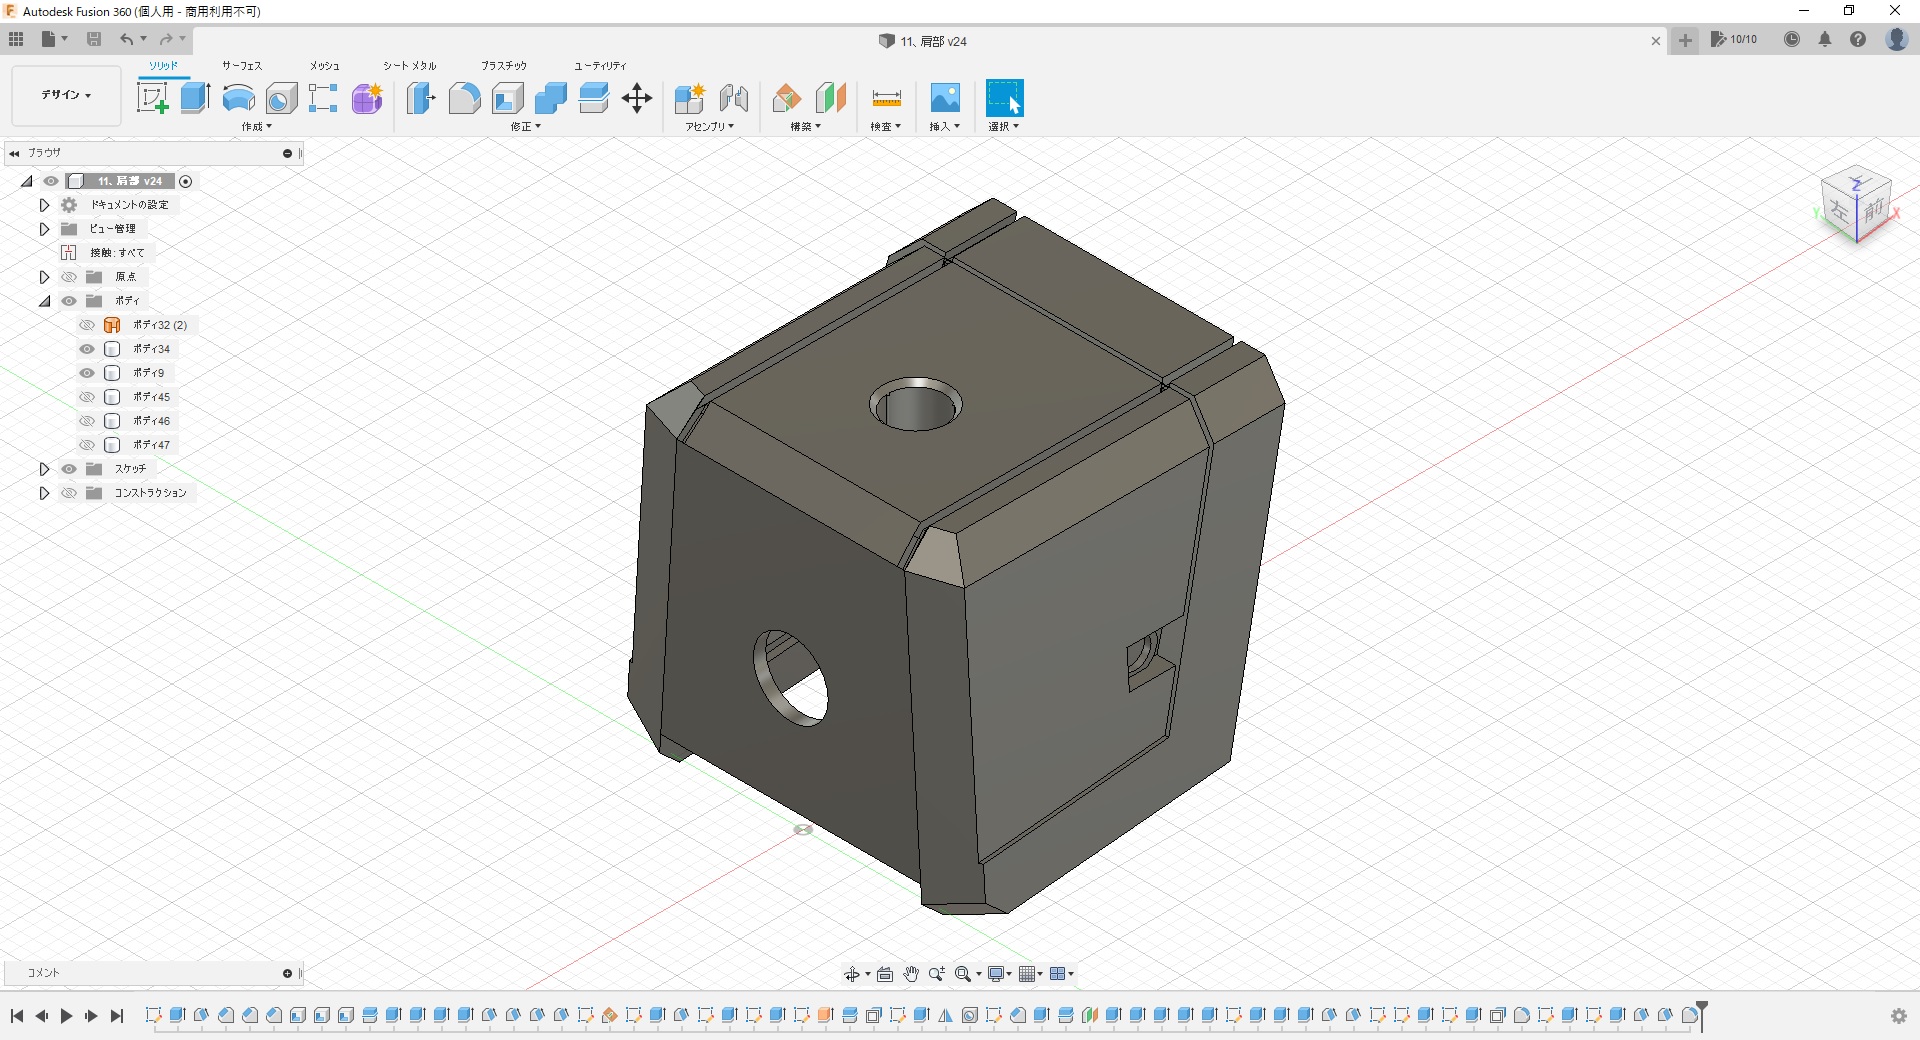Screen dimensions: 1920x1040
Task: Open the 修正 menu label
Action: (x=525, y=127)
